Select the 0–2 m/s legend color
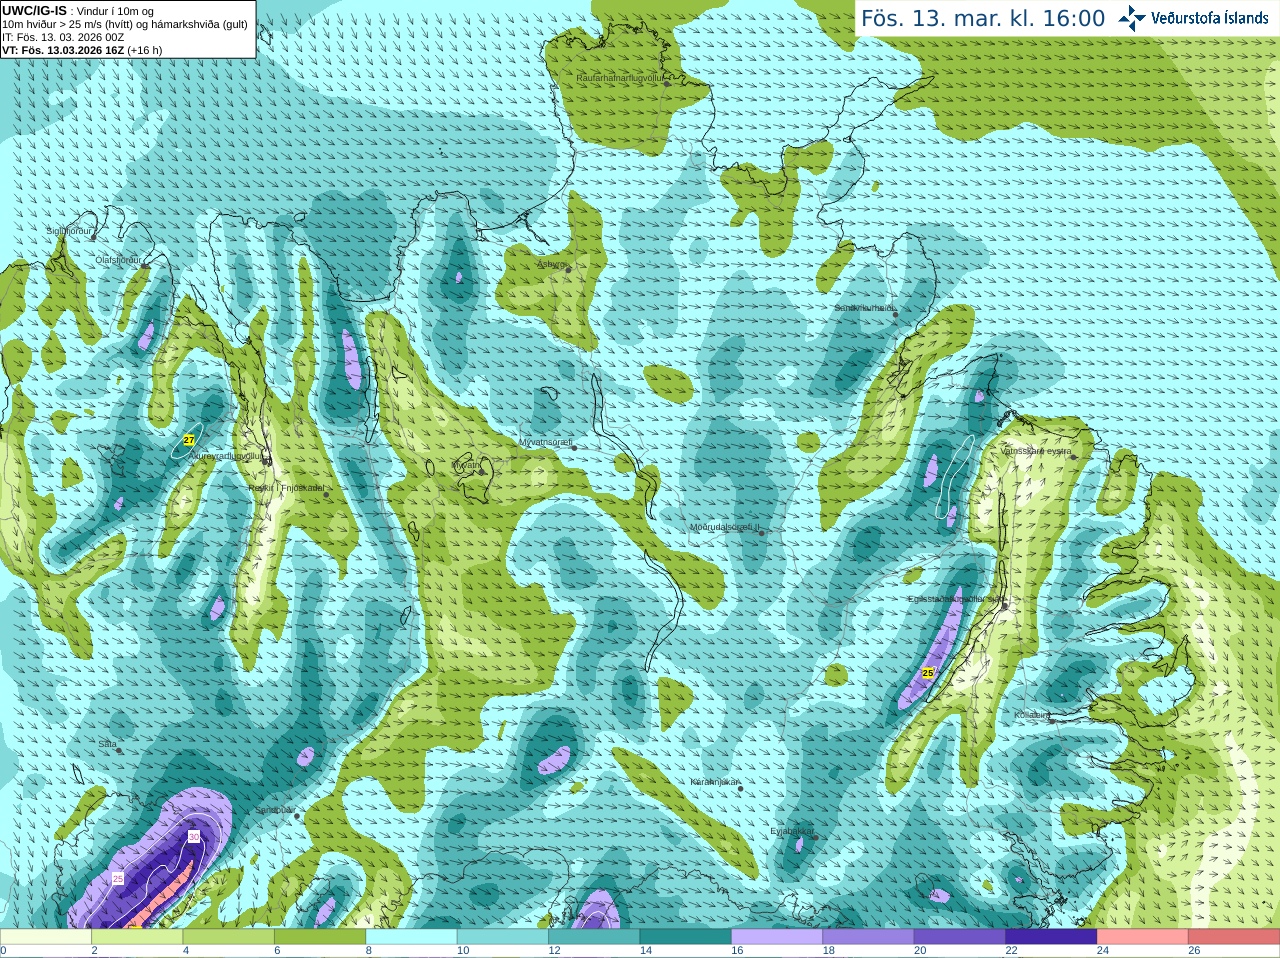Viewport: 1280px width, 958px height. click(x=46, y=937)
